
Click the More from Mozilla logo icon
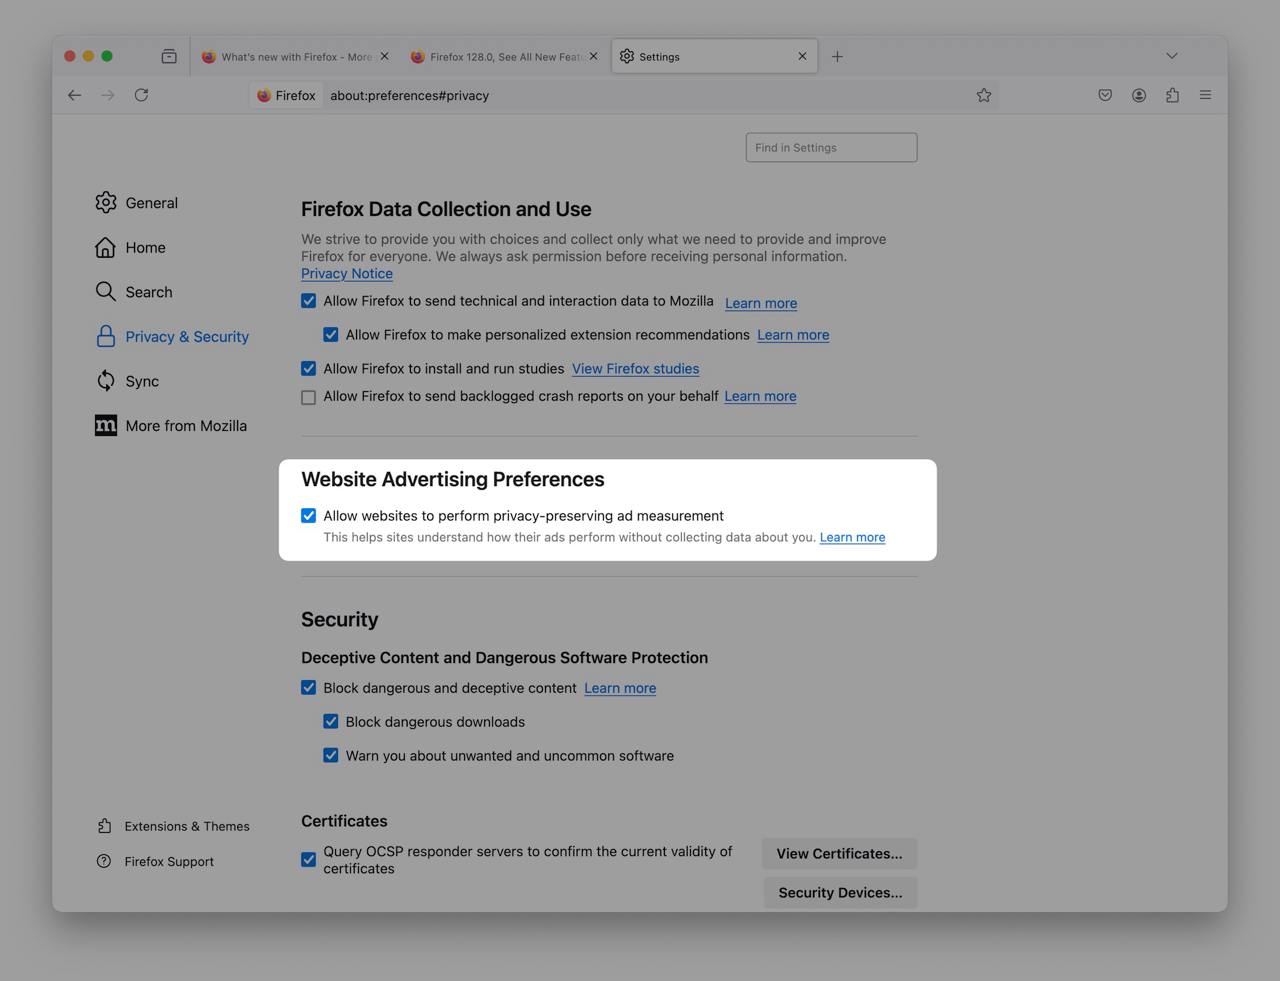tap(106, 425)
